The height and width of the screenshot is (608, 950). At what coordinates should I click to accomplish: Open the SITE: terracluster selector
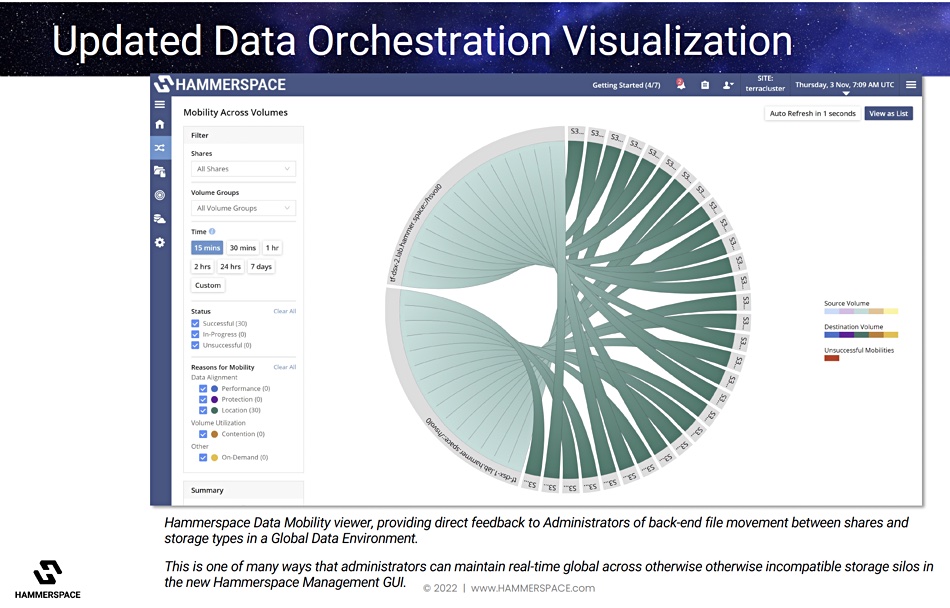point(765,84)
